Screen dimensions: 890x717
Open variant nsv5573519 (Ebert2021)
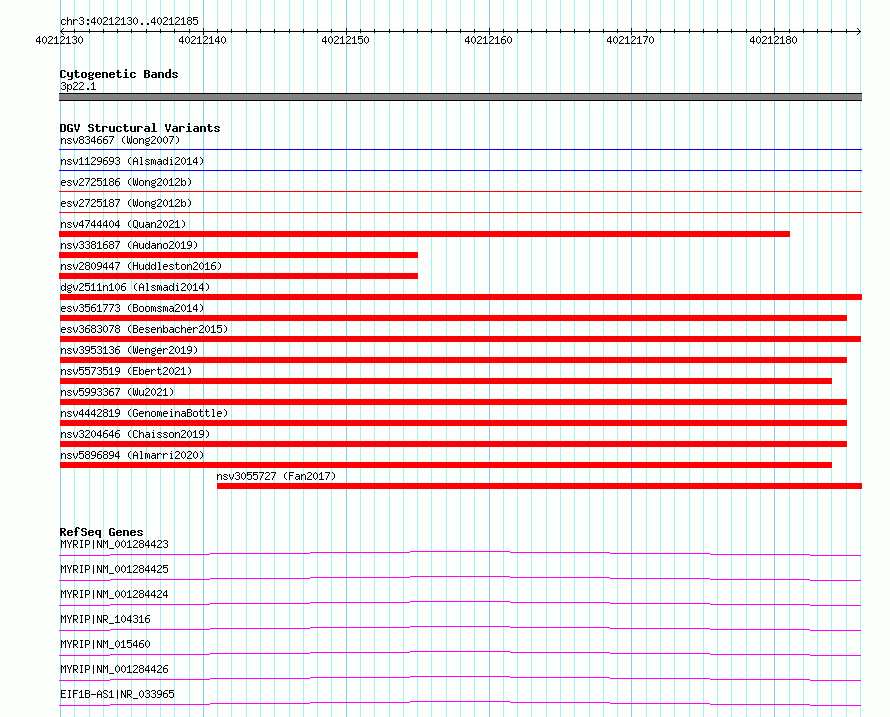[x=126, y=371]
